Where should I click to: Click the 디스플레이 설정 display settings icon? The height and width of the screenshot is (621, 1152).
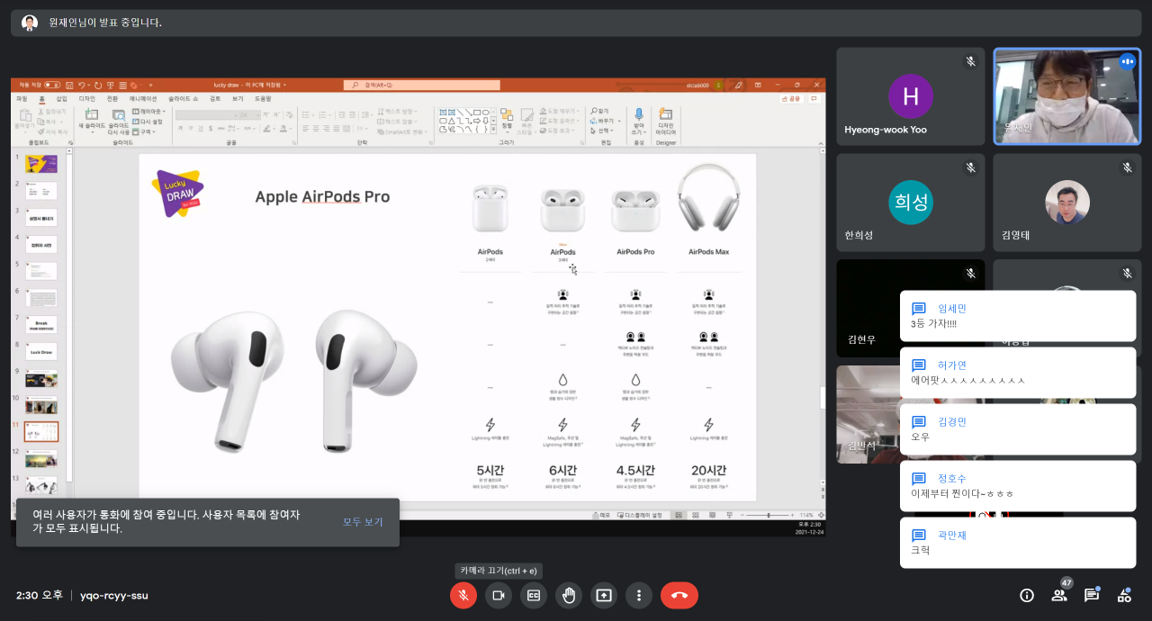[x=639, y=515]
